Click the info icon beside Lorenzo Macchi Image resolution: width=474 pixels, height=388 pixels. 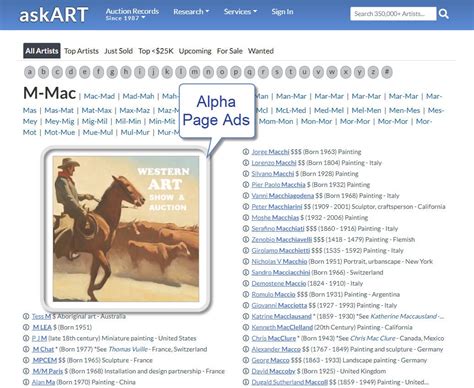click(x=246, y=163)
